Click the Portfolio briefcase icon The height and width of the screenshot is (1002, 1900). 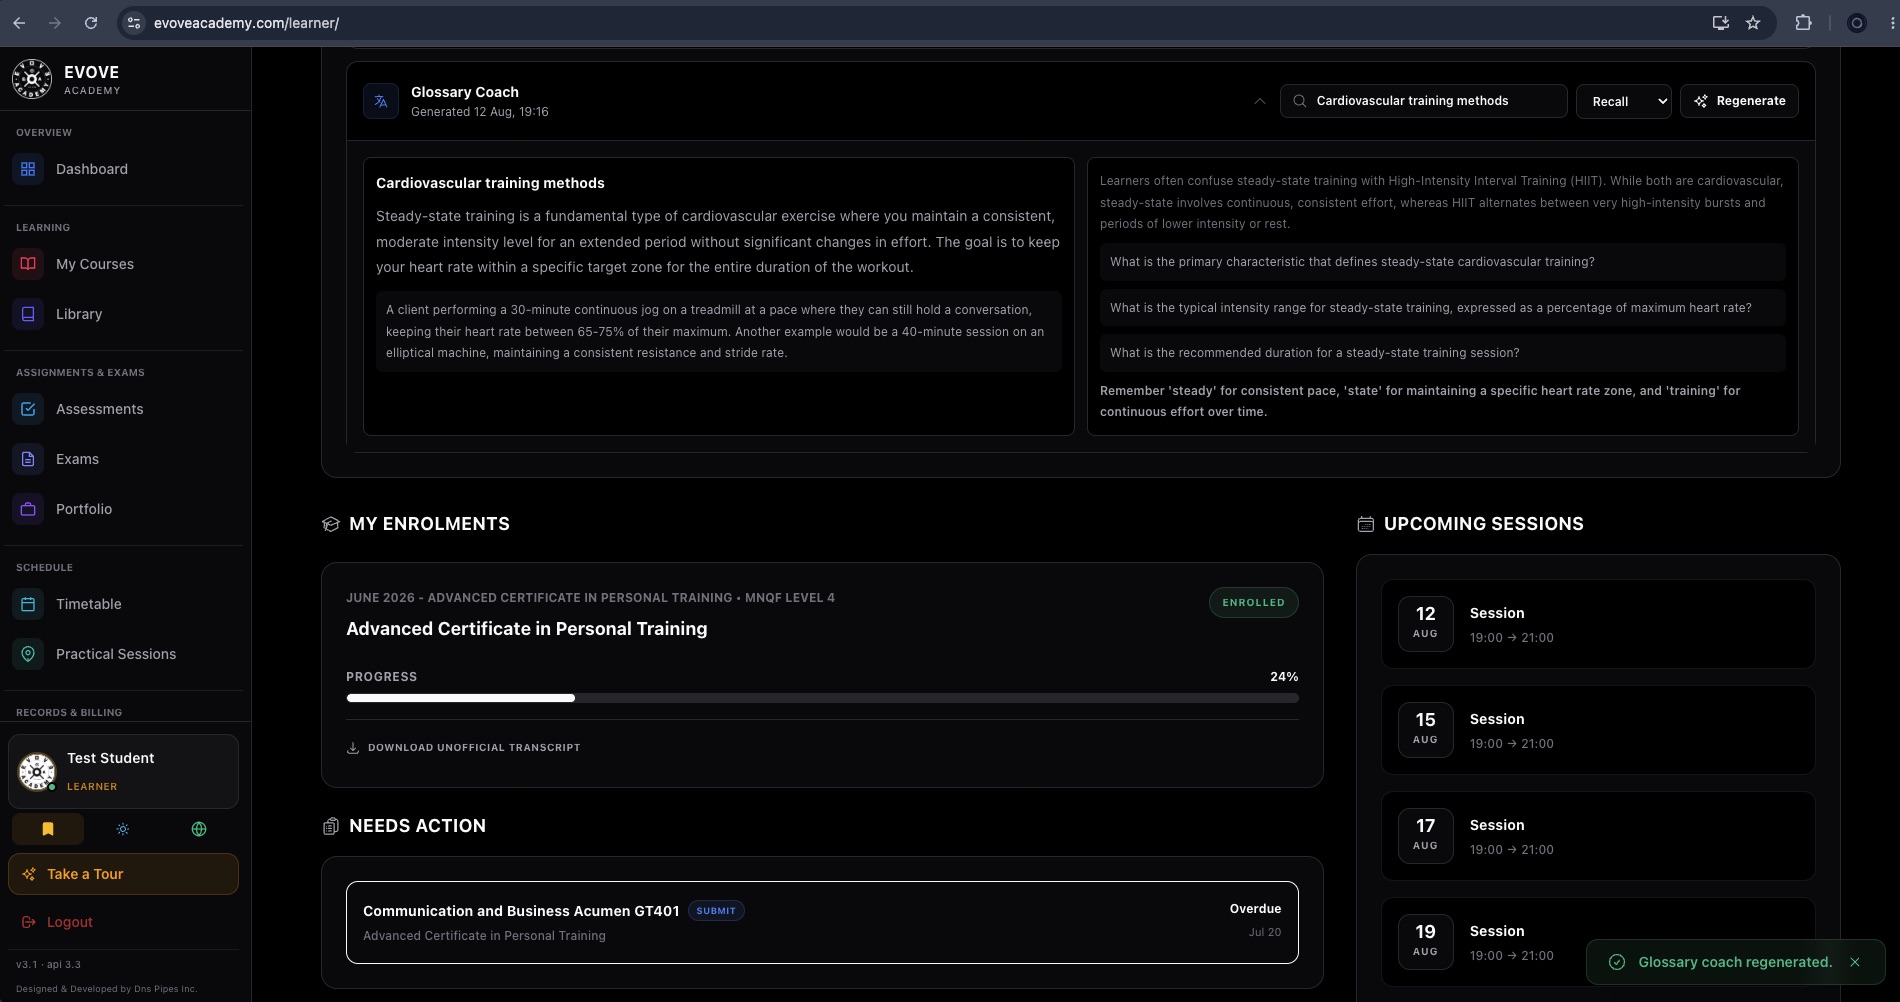point(28,509)
